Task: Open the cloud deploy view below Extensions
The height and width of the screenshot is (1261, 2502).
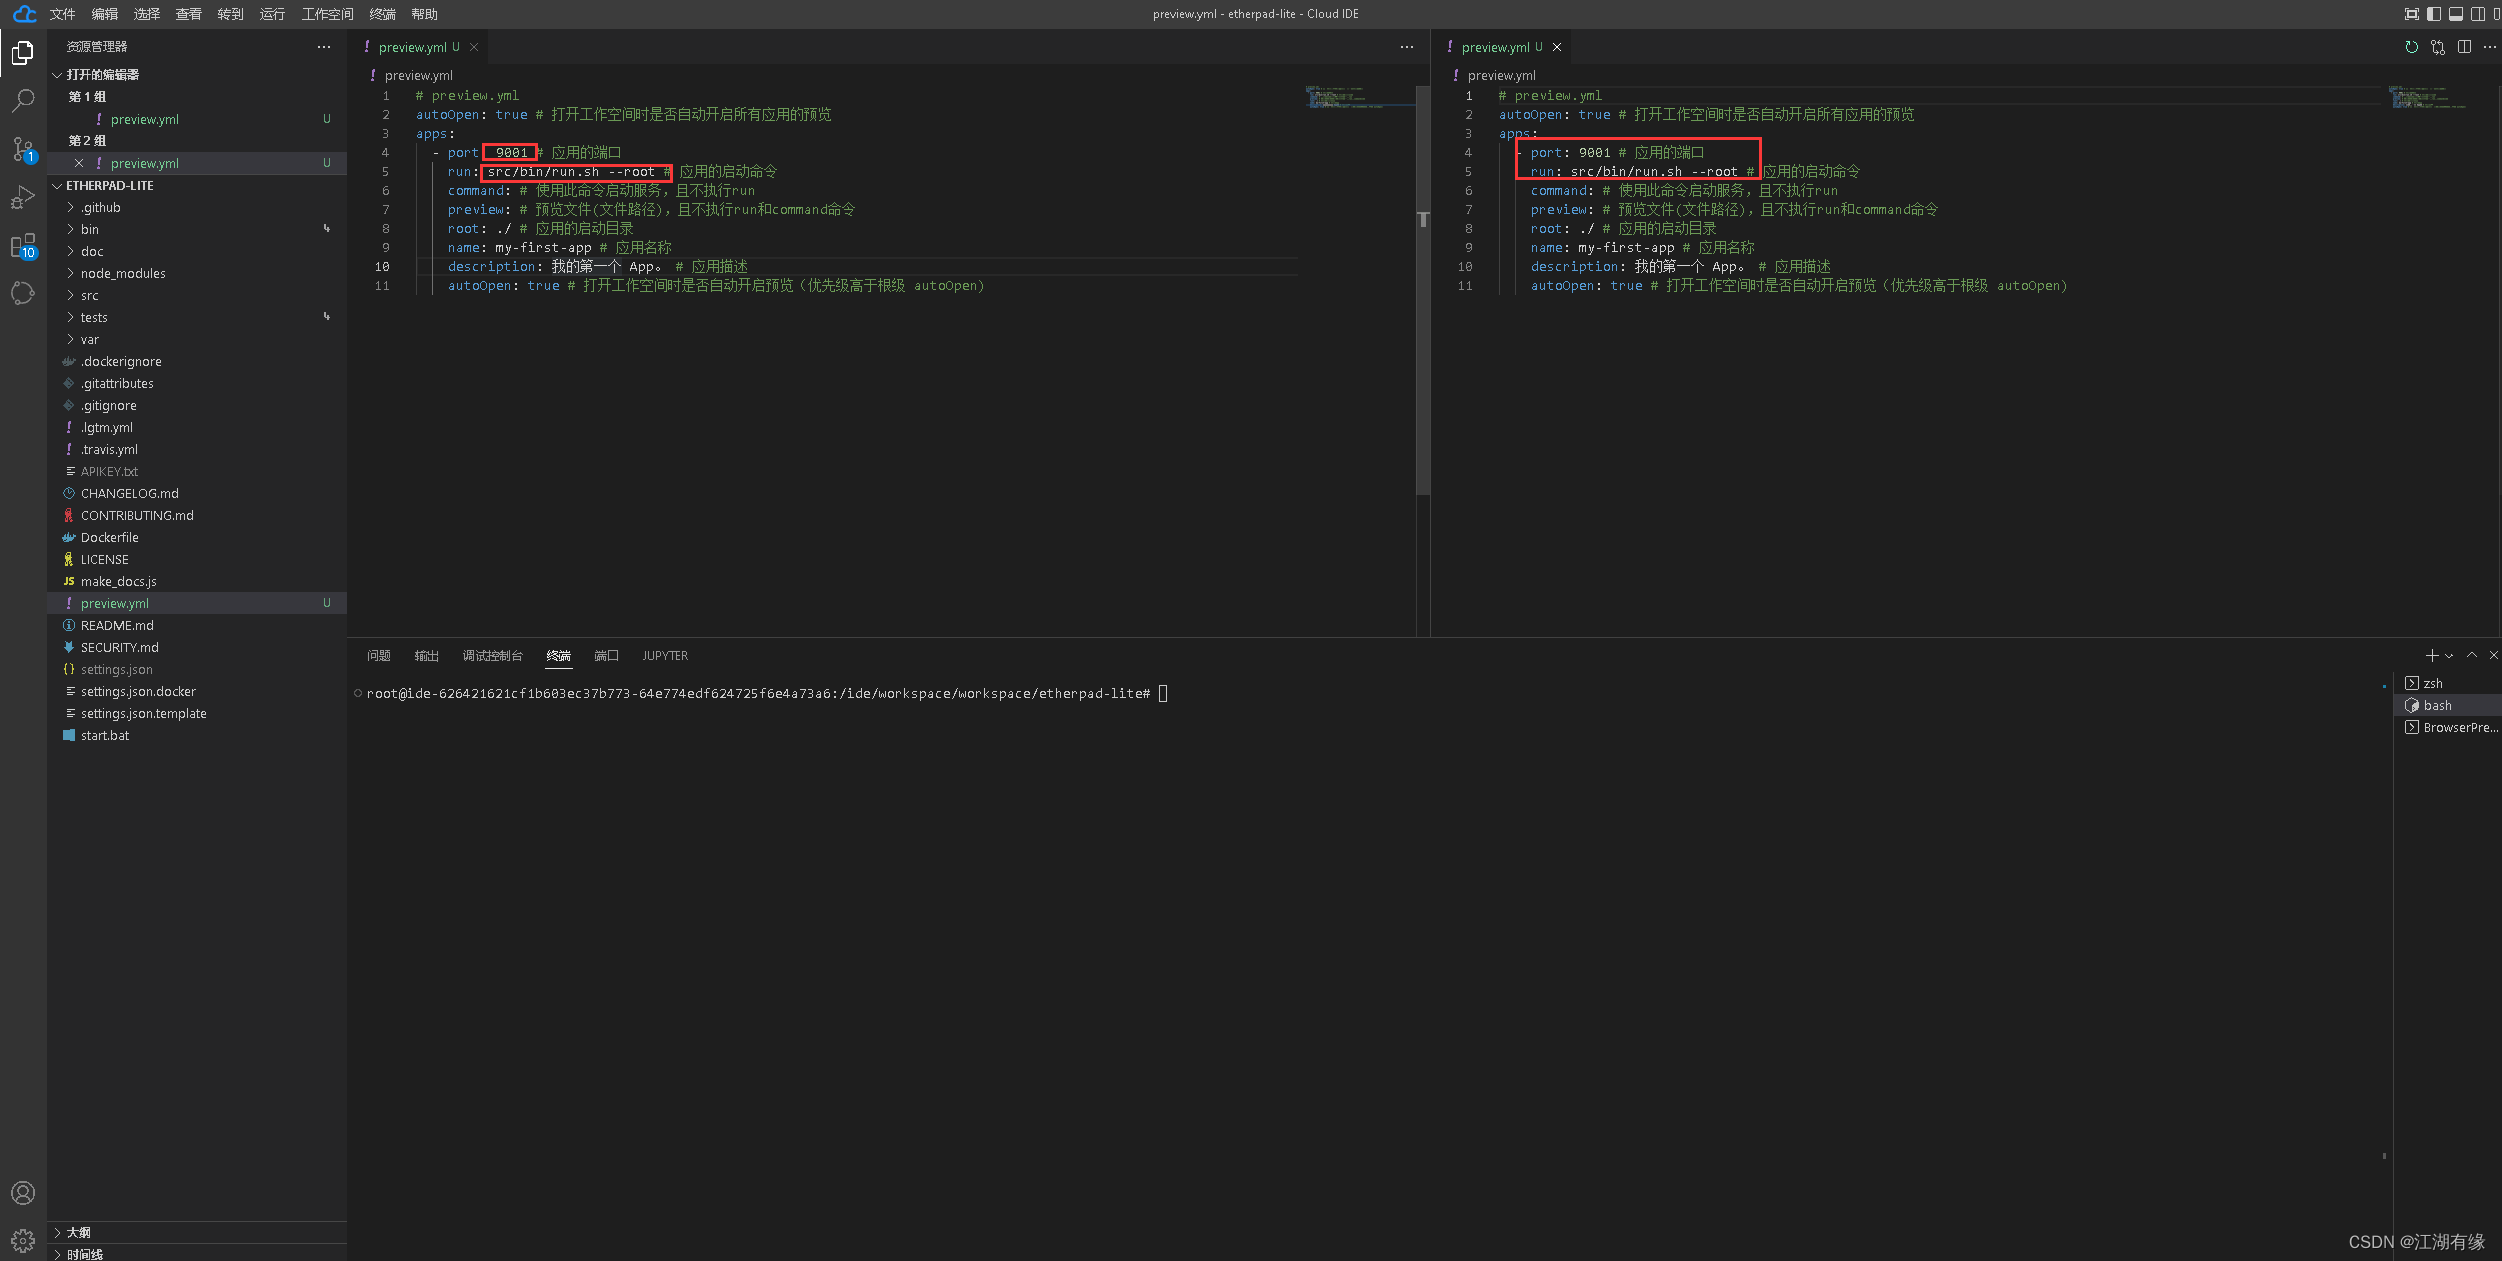Action: pos(23,293)
